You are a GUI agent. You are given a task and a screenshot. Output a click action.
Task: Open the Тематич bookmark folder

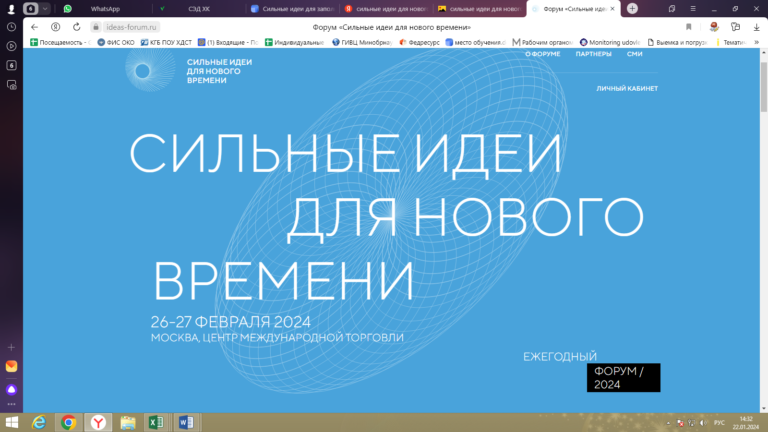730,43
